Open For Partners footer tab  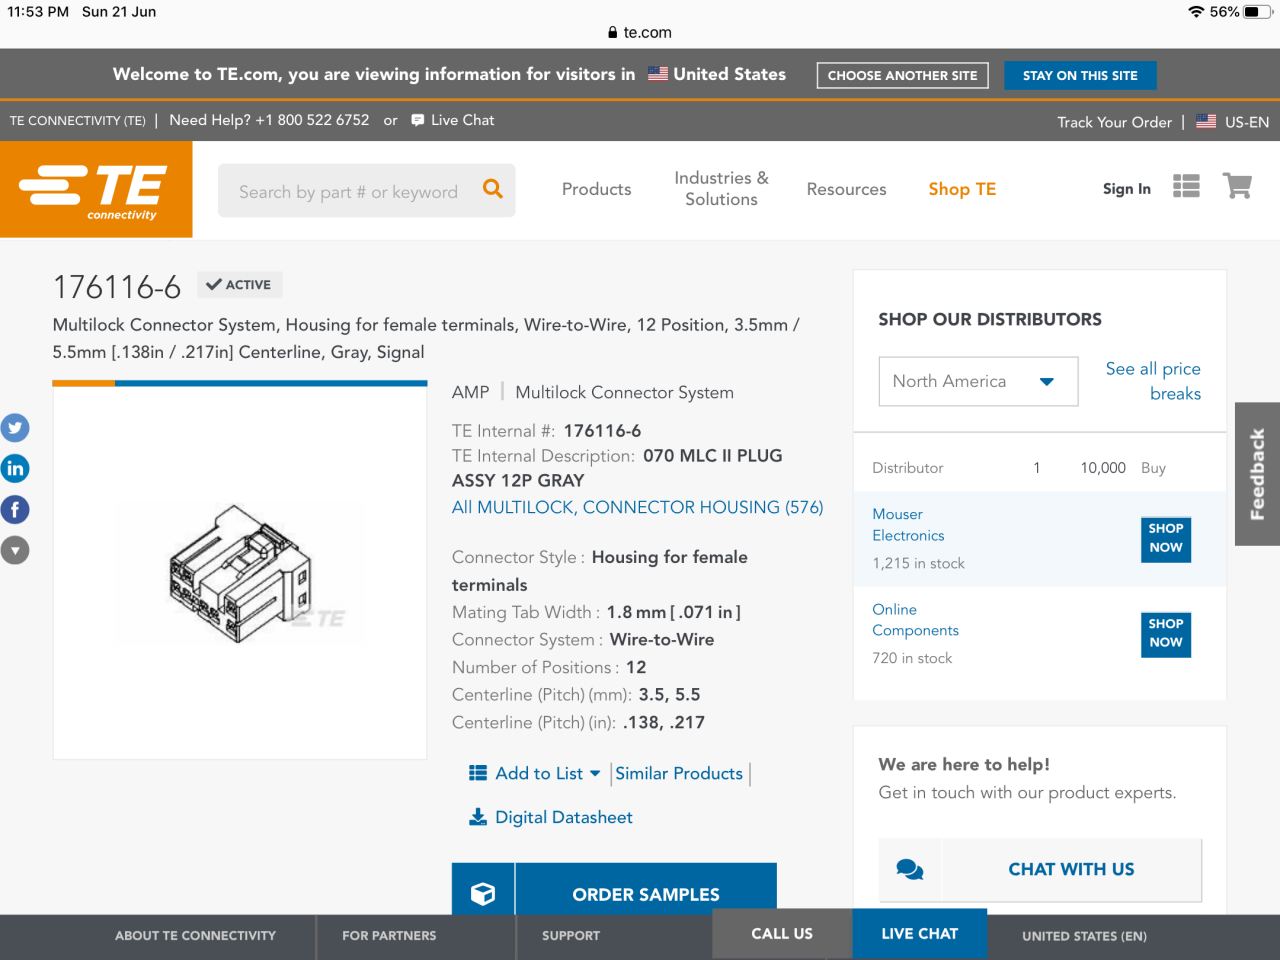389,936
